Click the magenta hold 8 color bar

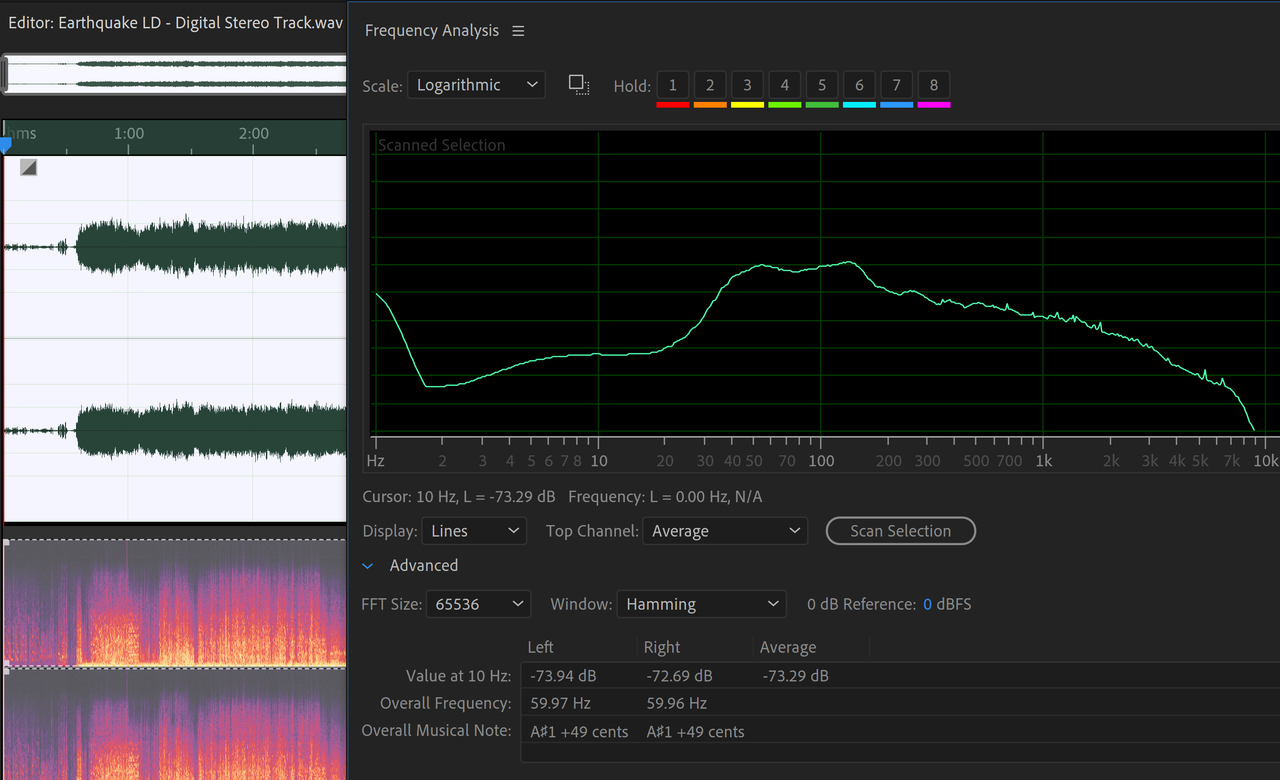coord(934,104)
